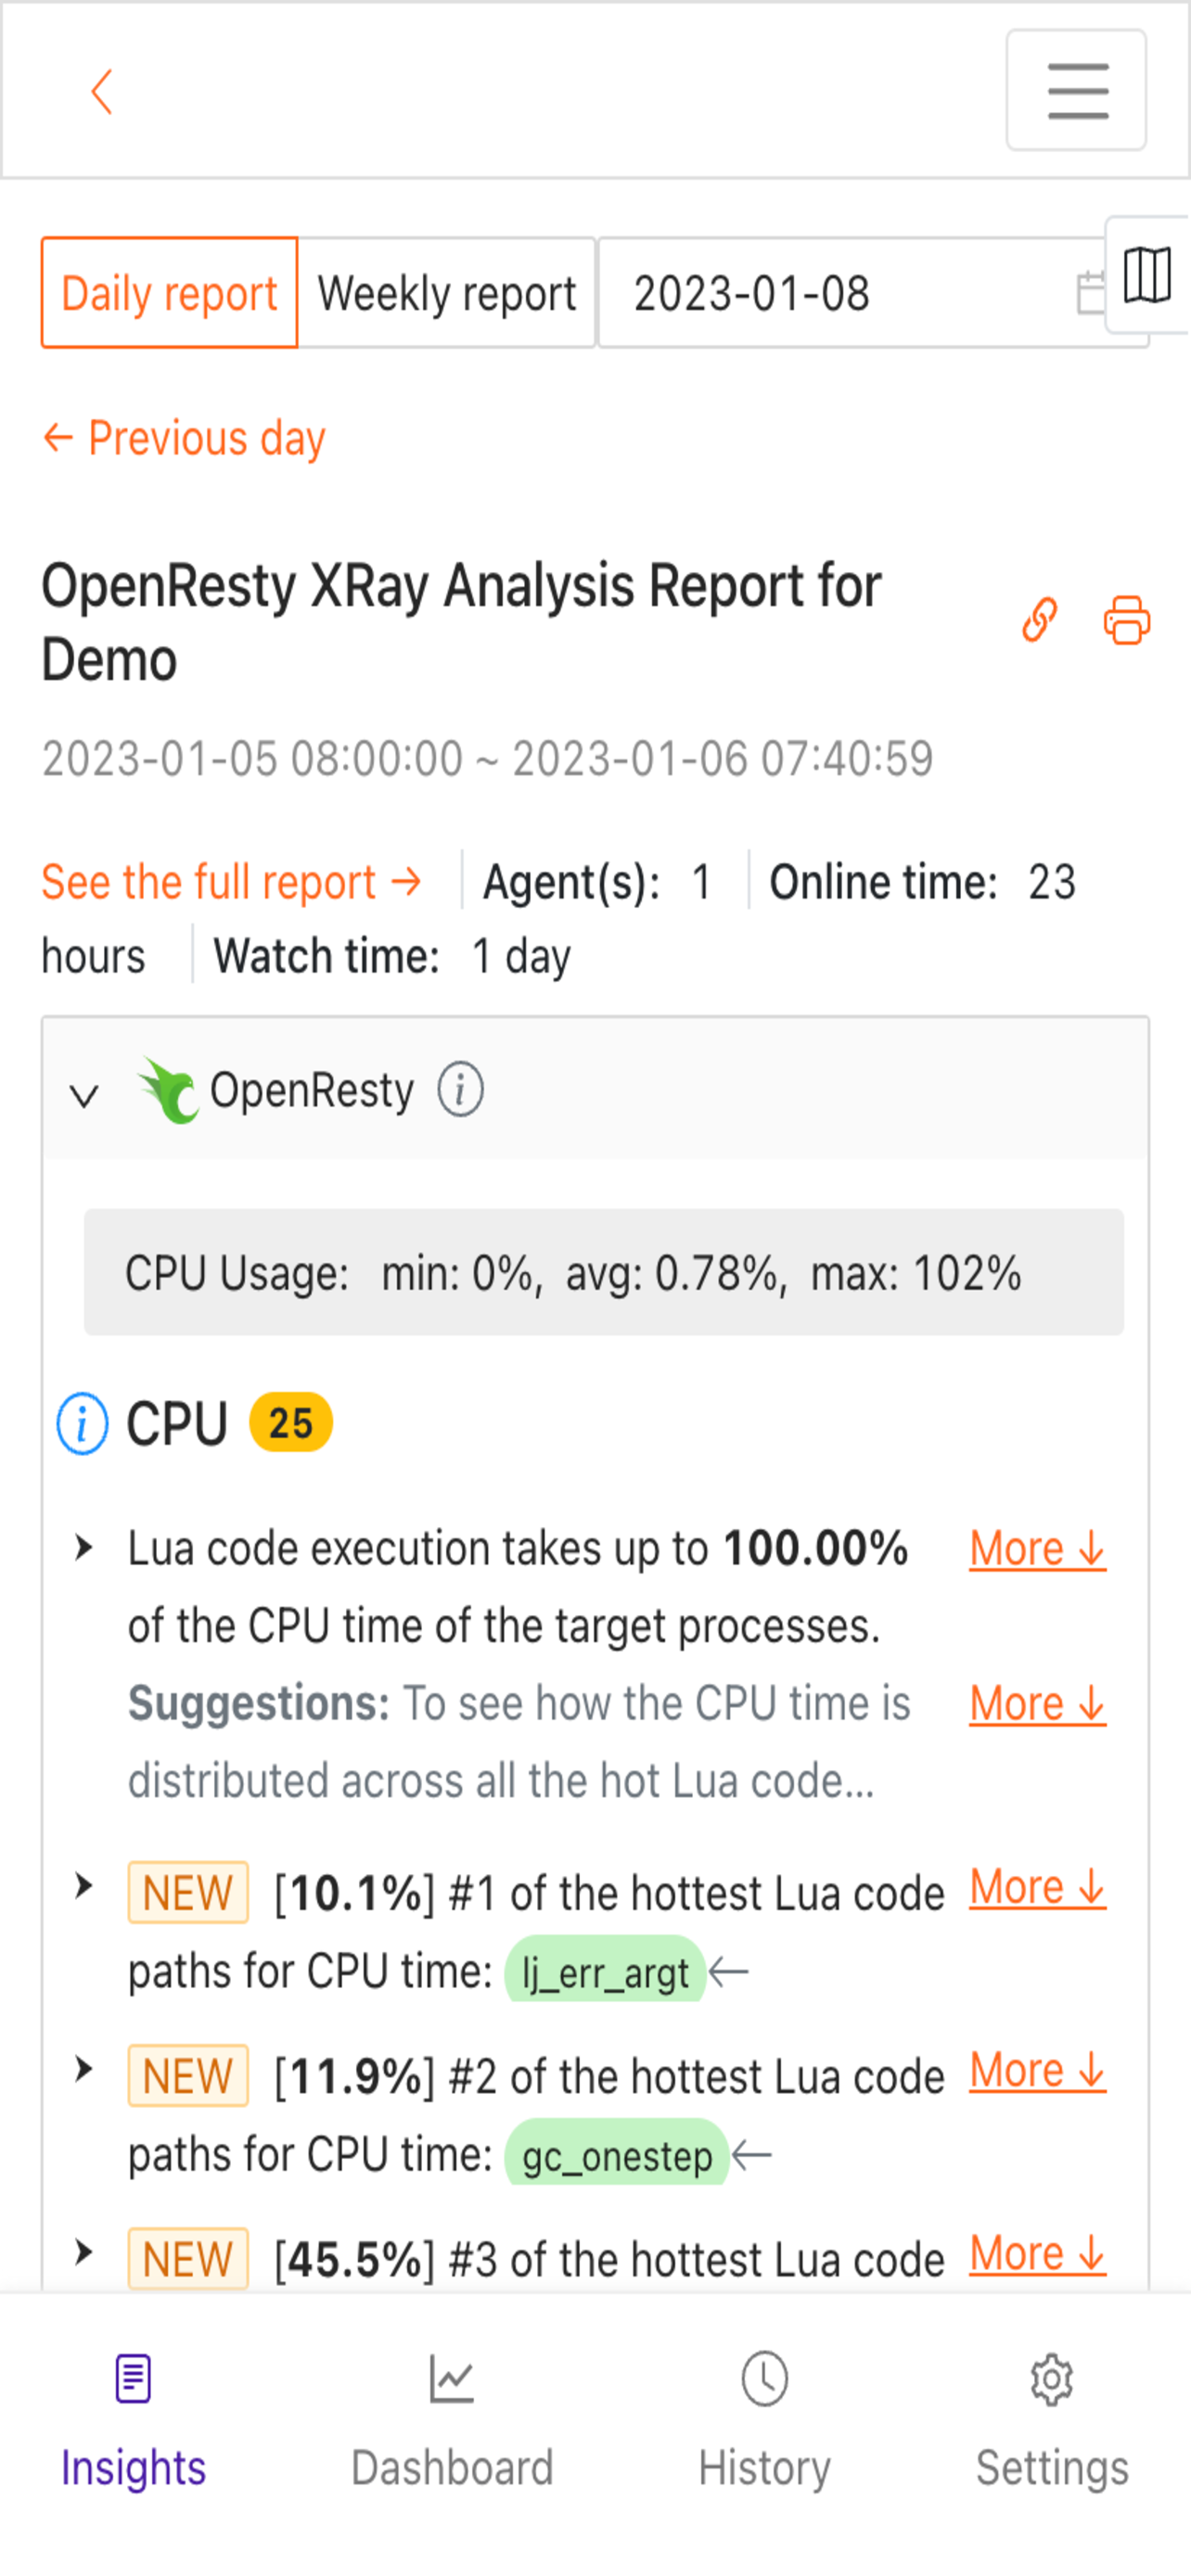
Task: Select the Weekly report tab
Action: [447, 293]
